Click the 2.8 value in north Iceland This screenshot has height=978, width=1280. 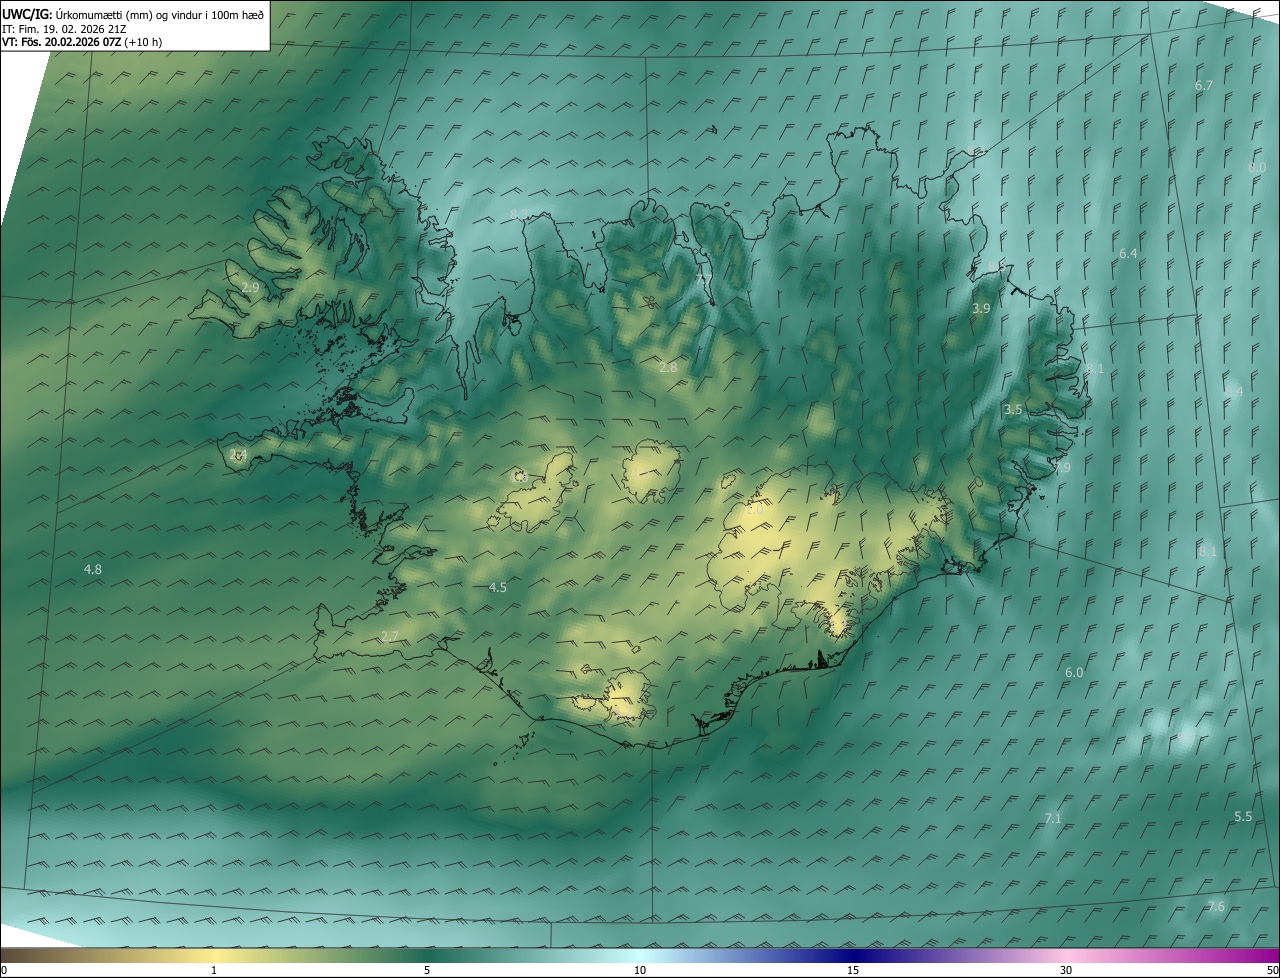(668, 368)
